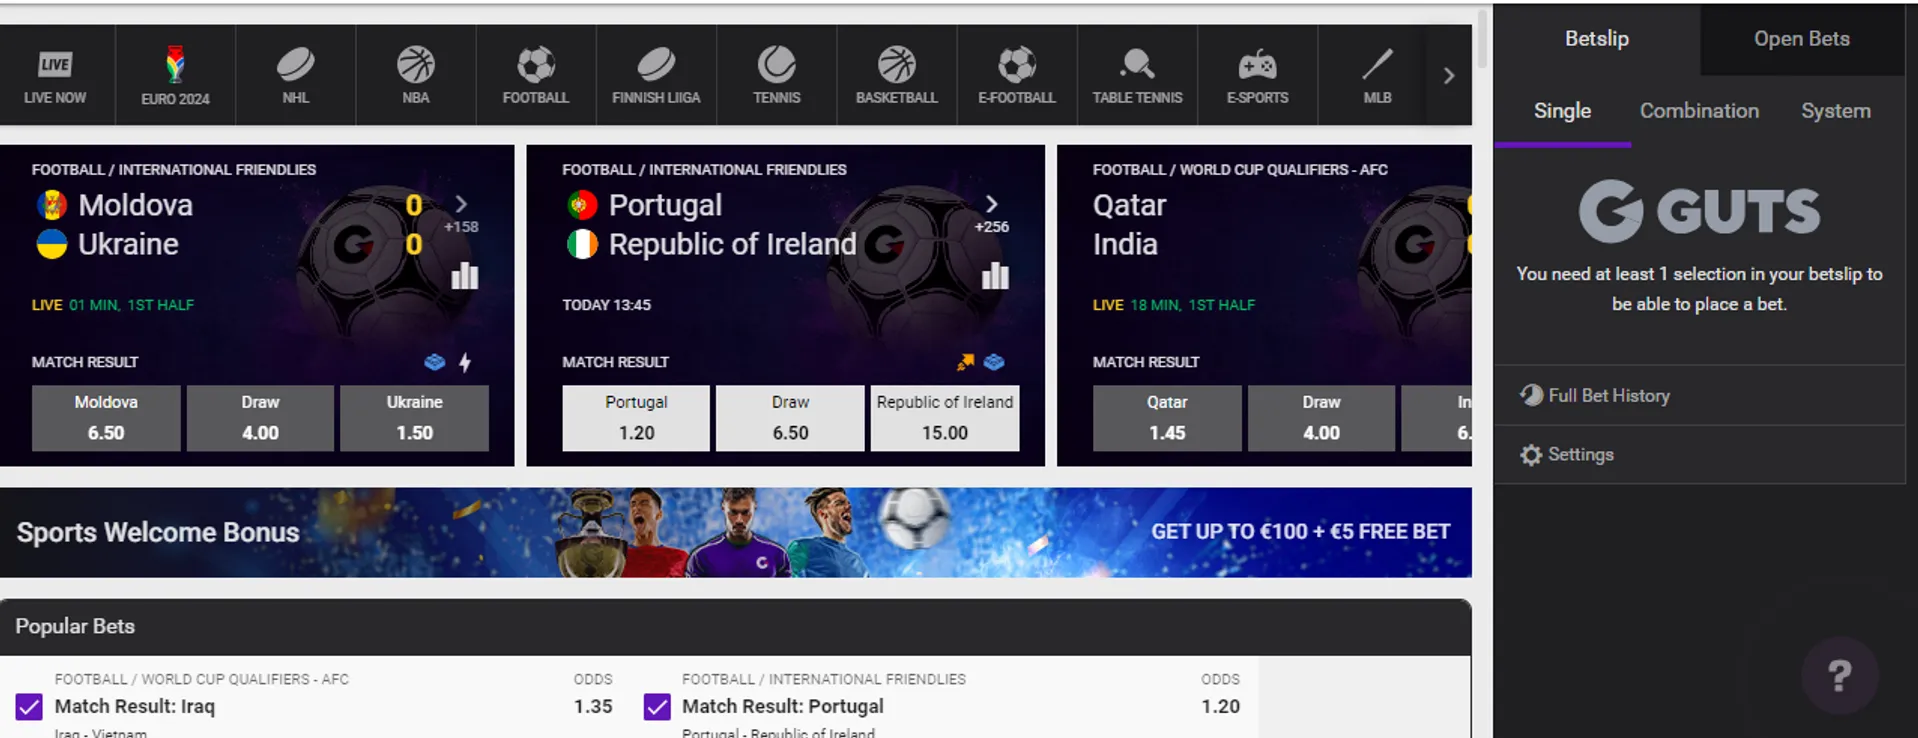
Task: Bet on Moldova at 6.50
Action: point(106,418)
